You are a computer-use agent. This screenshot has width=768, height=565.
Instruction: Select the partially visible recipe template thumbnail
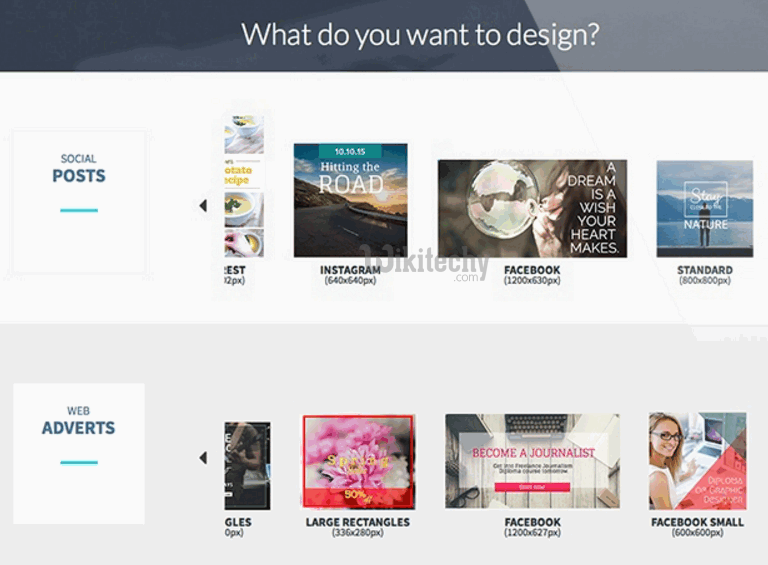(244, 186)
